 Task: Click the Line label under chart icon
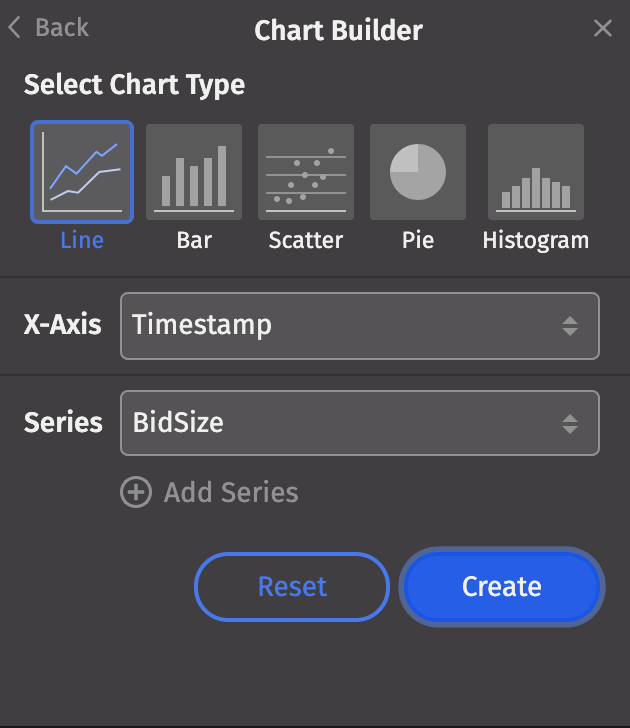click(x=82, y=240)
